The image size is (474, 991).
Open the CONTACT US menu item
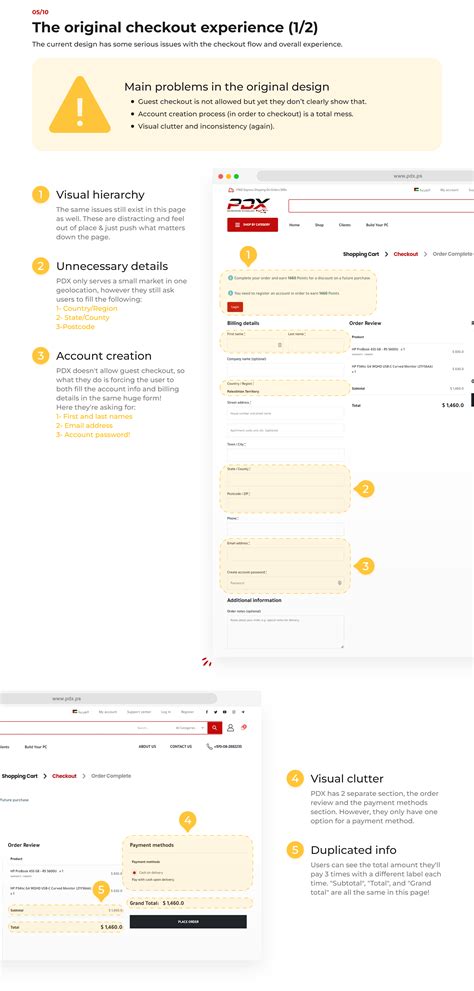[181, 746]
